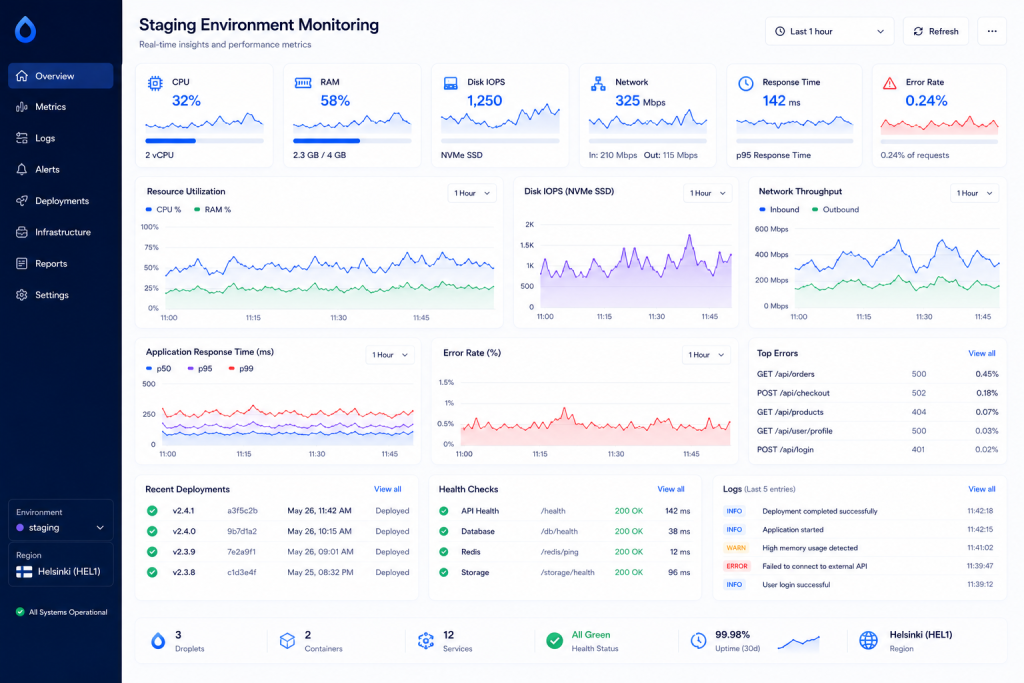
Task: Open the Last 1 hour time range dropdown
Action: tap(829, 31)
